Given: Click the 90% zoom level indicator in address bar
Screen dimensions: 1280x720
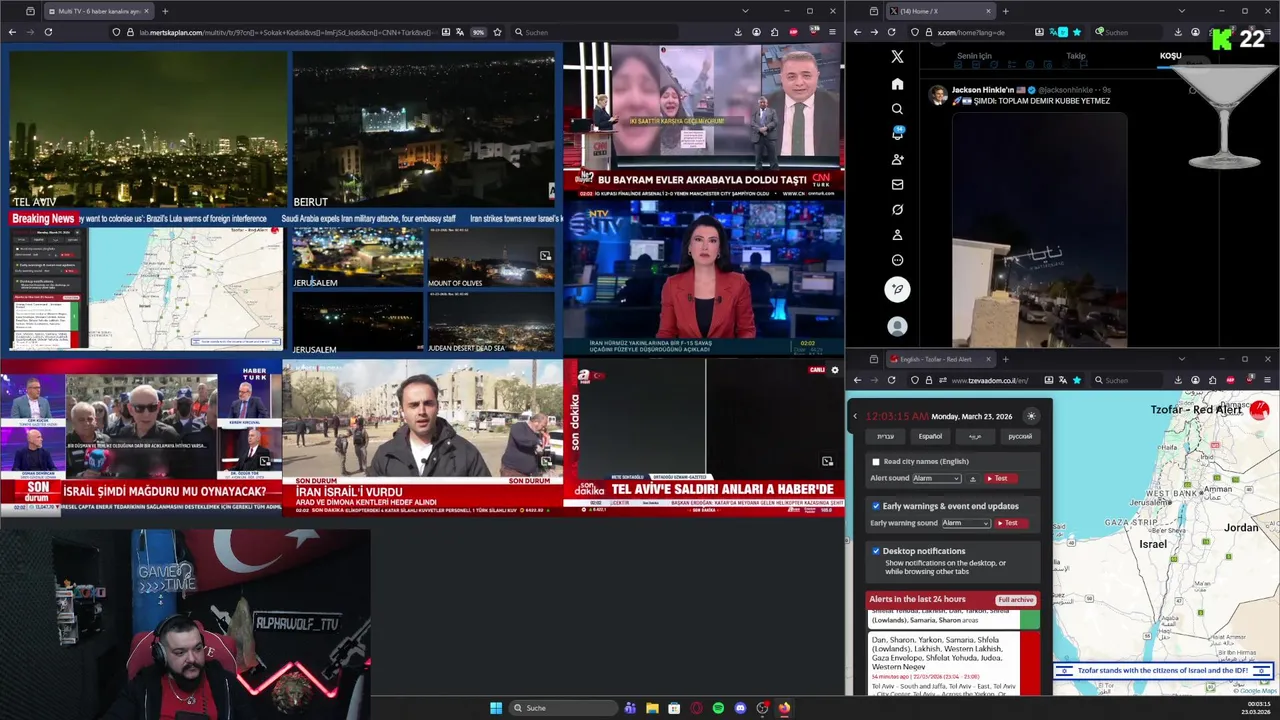Looking at the screenshot, I should pos(478,32).
